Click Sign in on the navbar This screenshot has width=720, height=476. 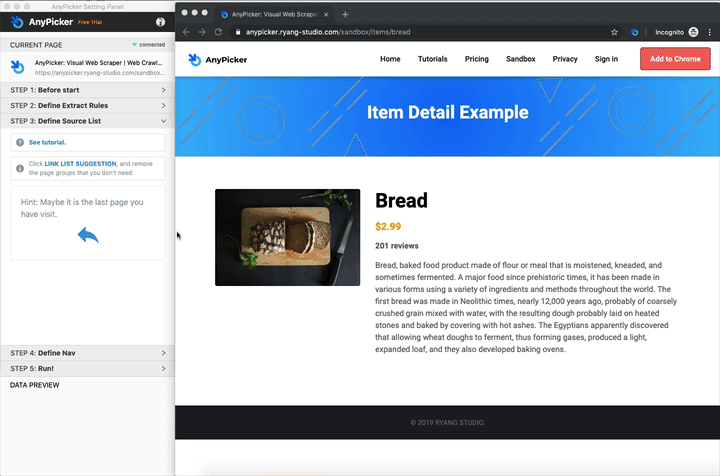tap(606, 59)
